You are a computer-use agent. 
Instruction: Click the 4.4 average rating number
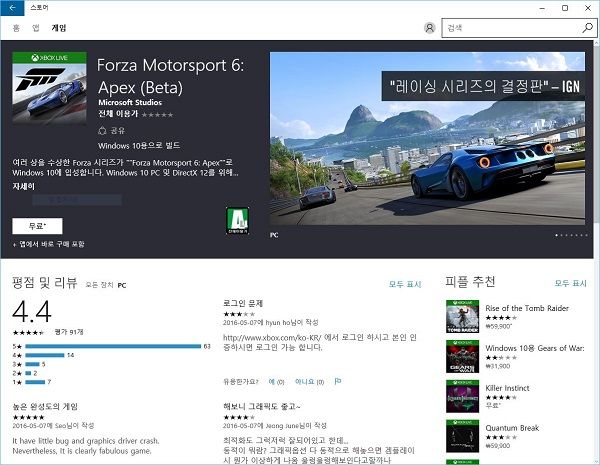pos(32,312)
